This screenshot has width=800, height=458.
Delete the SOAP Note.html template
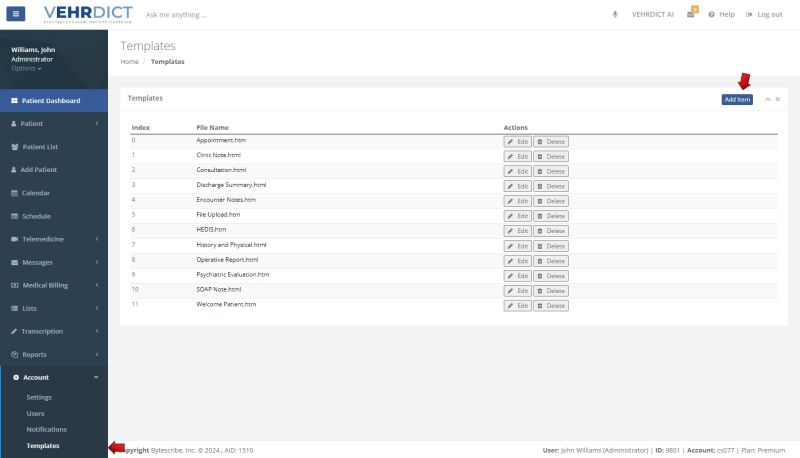tap(551, 290)
